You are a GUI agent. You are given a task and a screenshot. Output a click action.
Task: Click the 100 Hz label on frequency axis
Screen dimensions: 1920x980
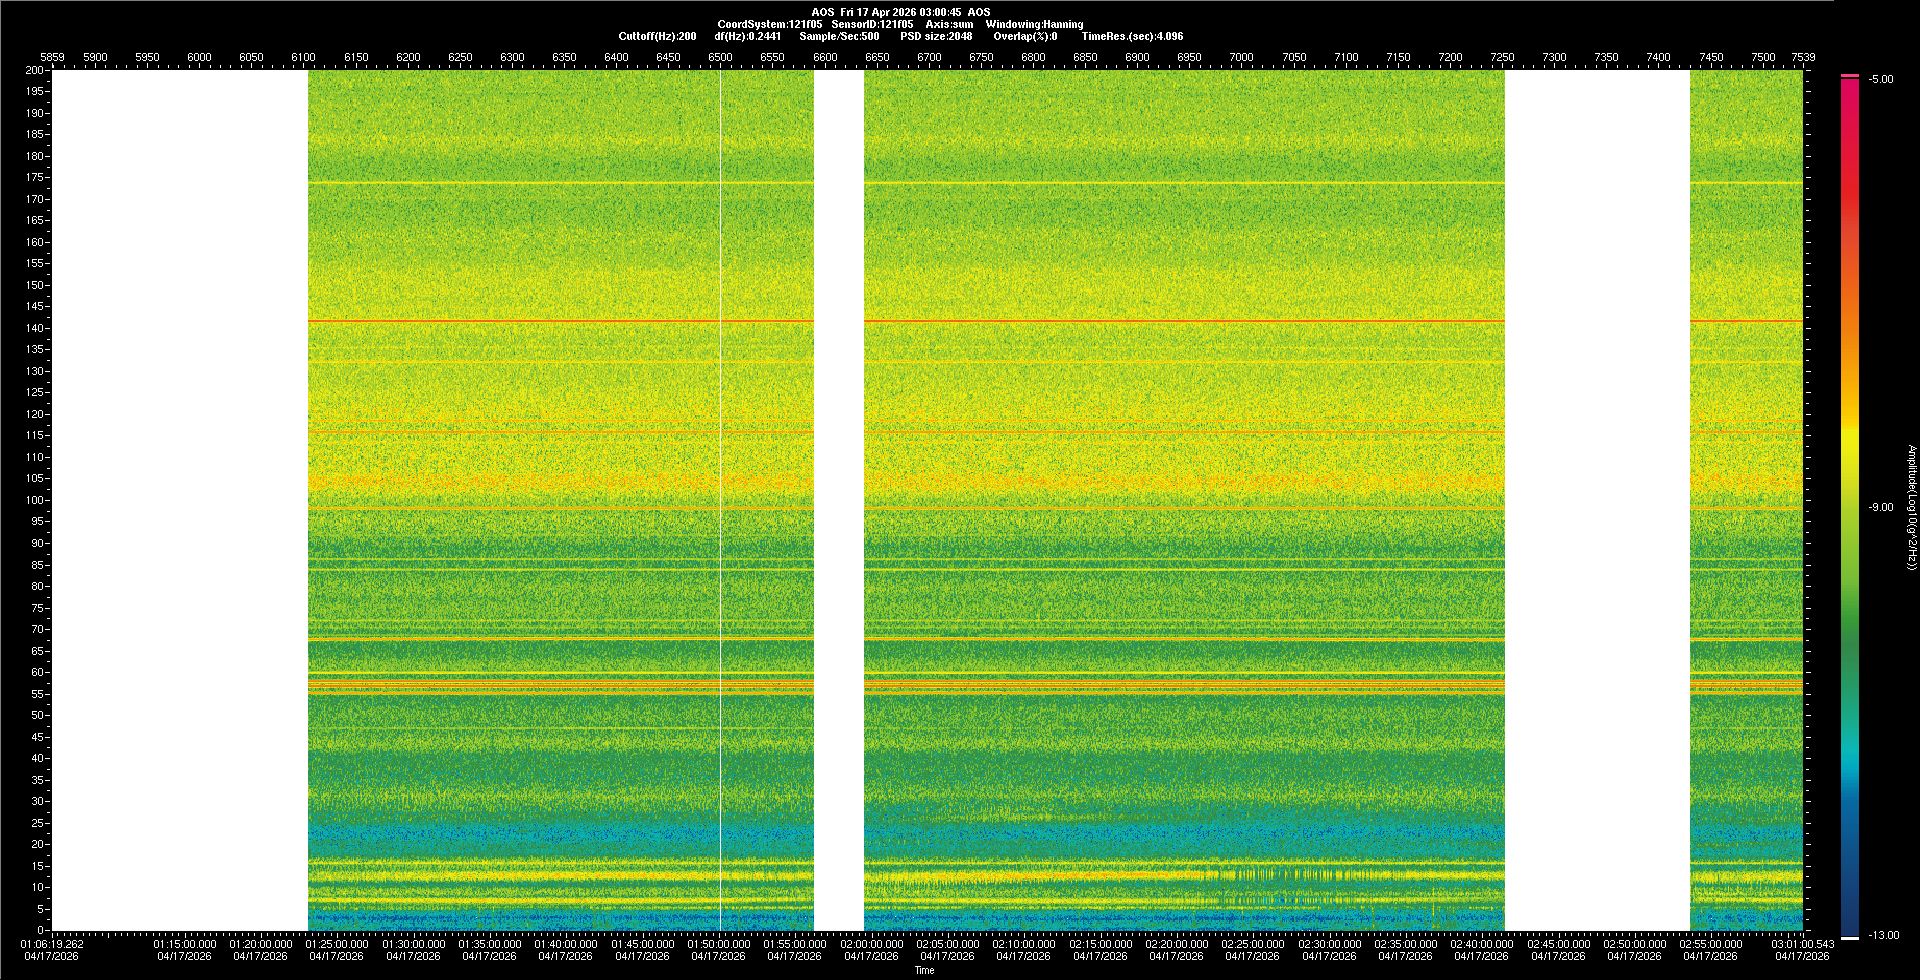(35, 500)
